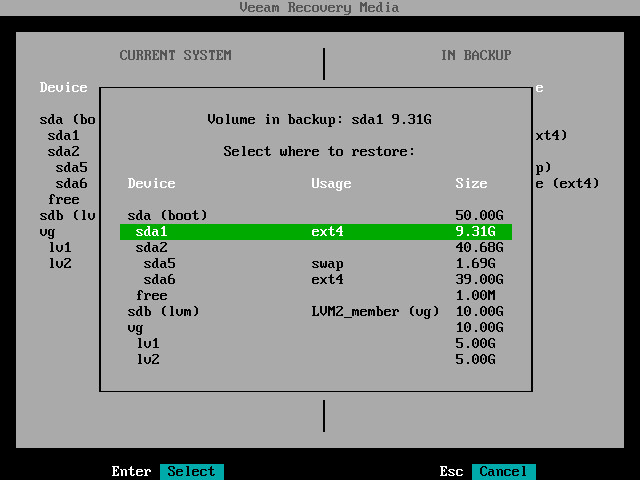Pick the sda5 swap row in dialog
The image size is (640, 480).
[x=316, y=264]
